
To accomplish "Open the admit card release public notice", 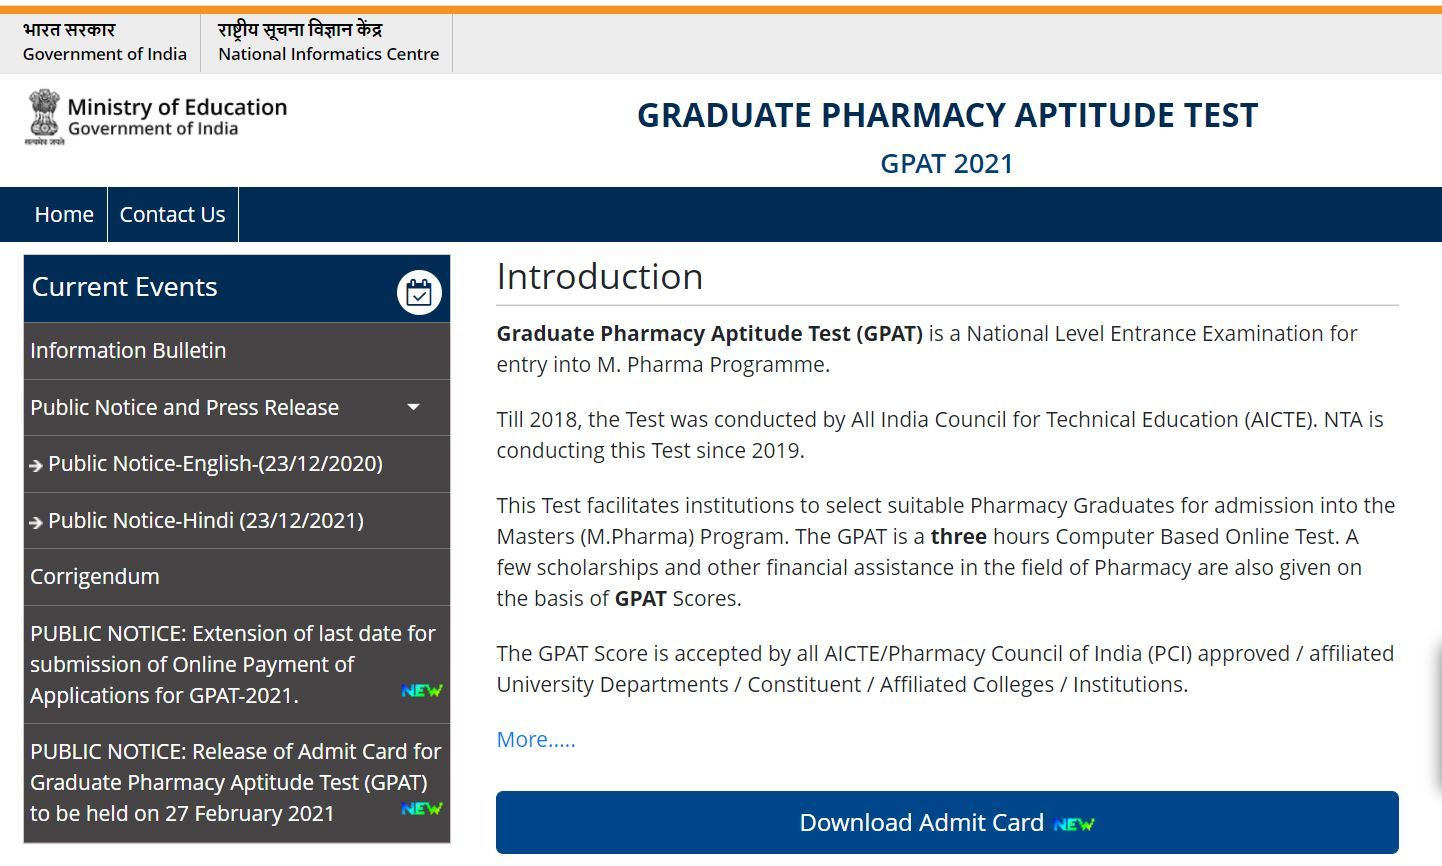I will coord(235,782).
